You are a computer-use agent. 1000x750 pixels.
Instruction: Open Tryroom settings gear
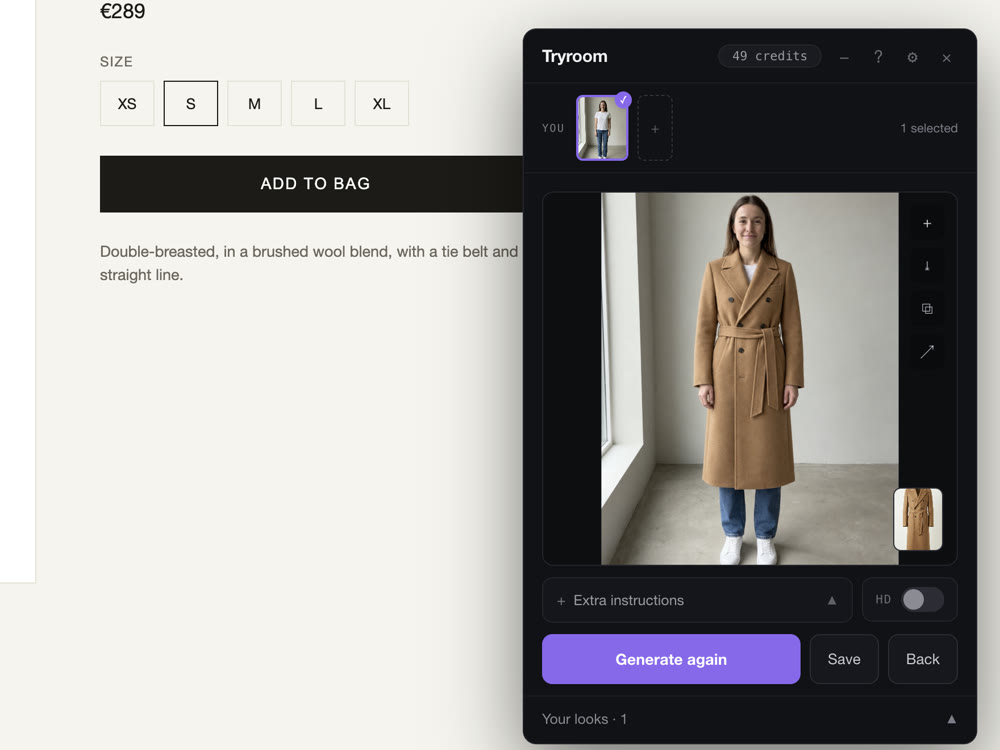coord(913,57)
